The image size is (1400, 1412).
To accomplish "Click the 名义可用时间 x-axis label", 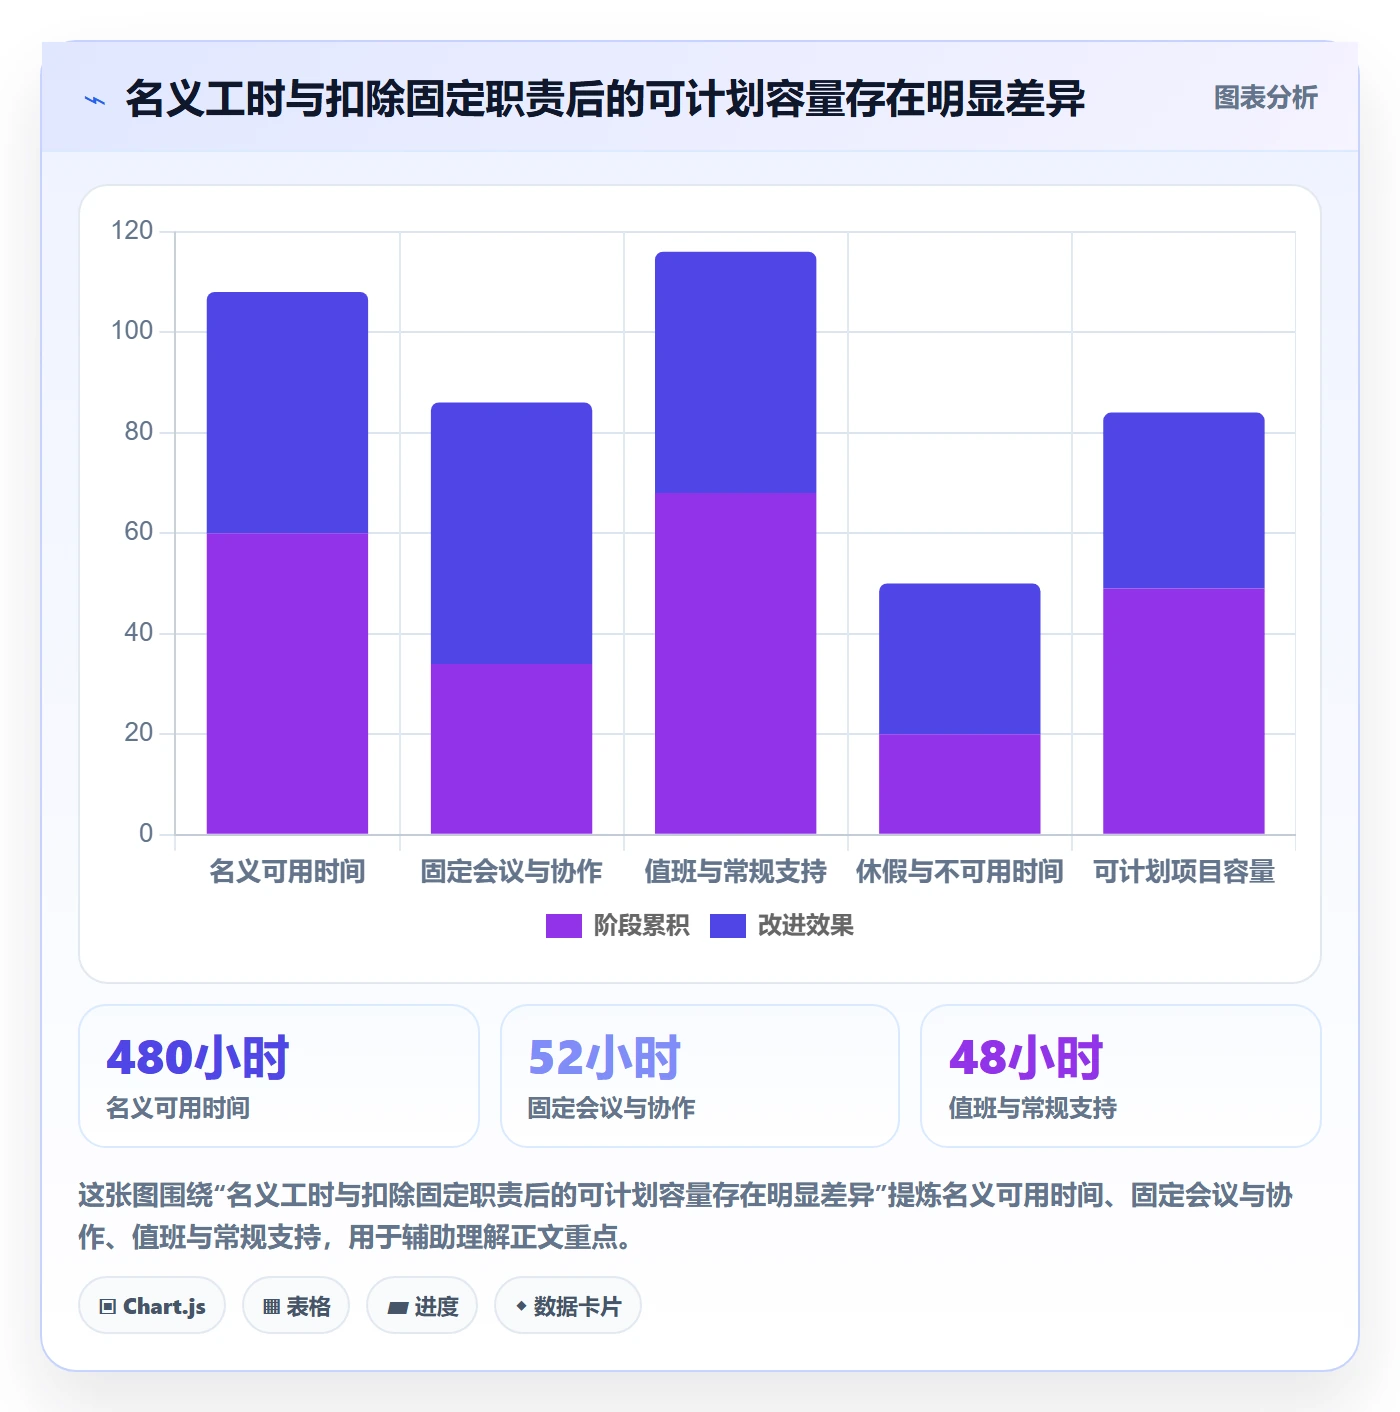I will 287,872.
